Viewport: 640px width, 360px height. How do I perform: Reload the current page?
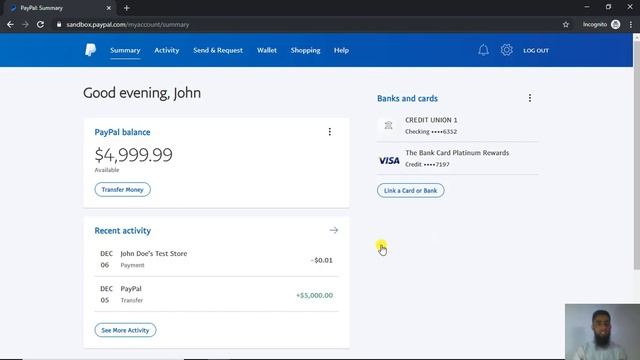point(40,24)
